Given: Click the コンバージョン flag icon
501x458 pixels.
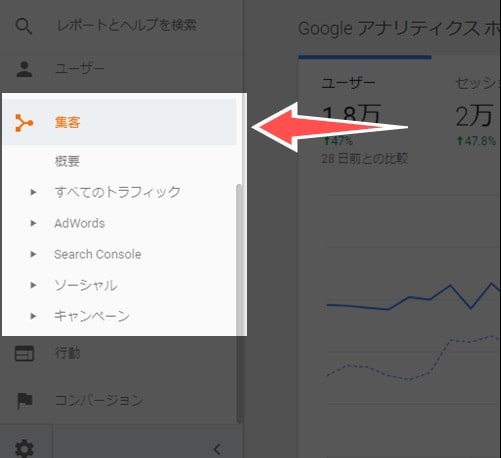Looking at the screenshot, I should [x=25, y=401].
